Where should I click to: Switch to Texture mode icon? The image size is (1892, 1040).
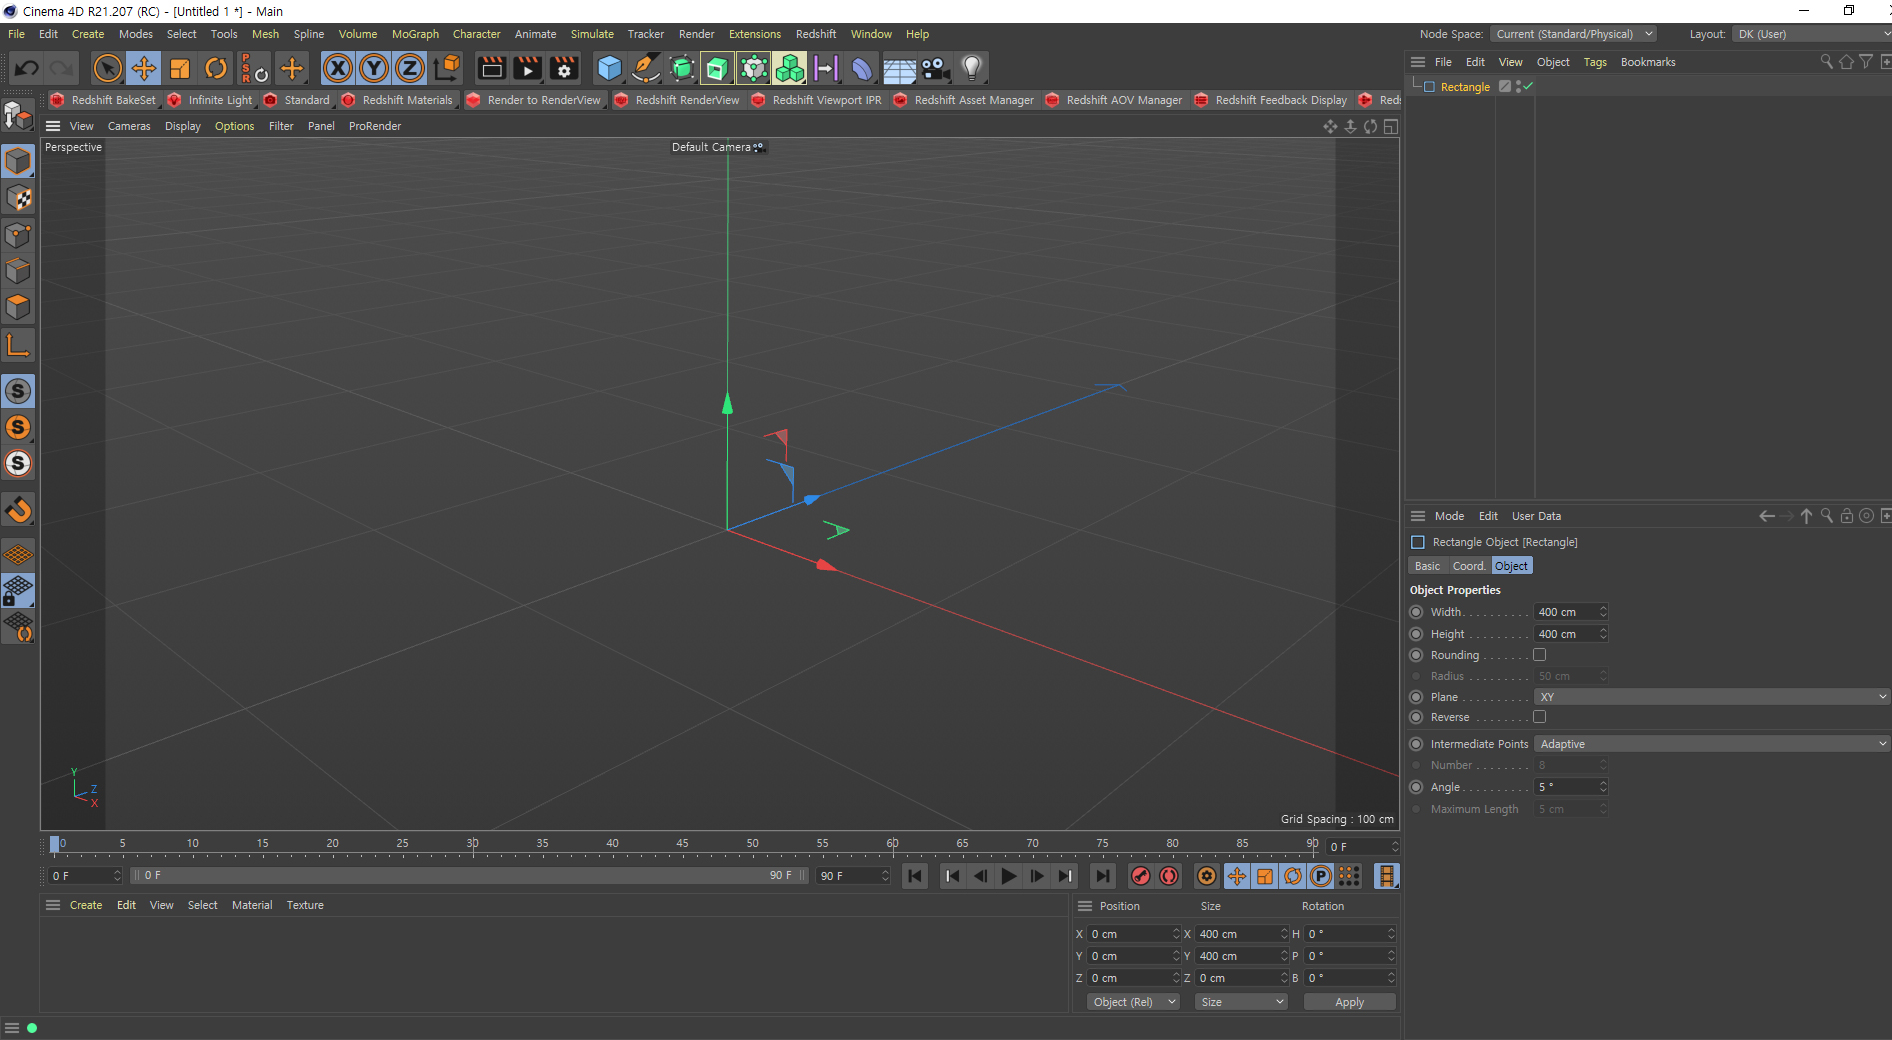tap(18, 198)
